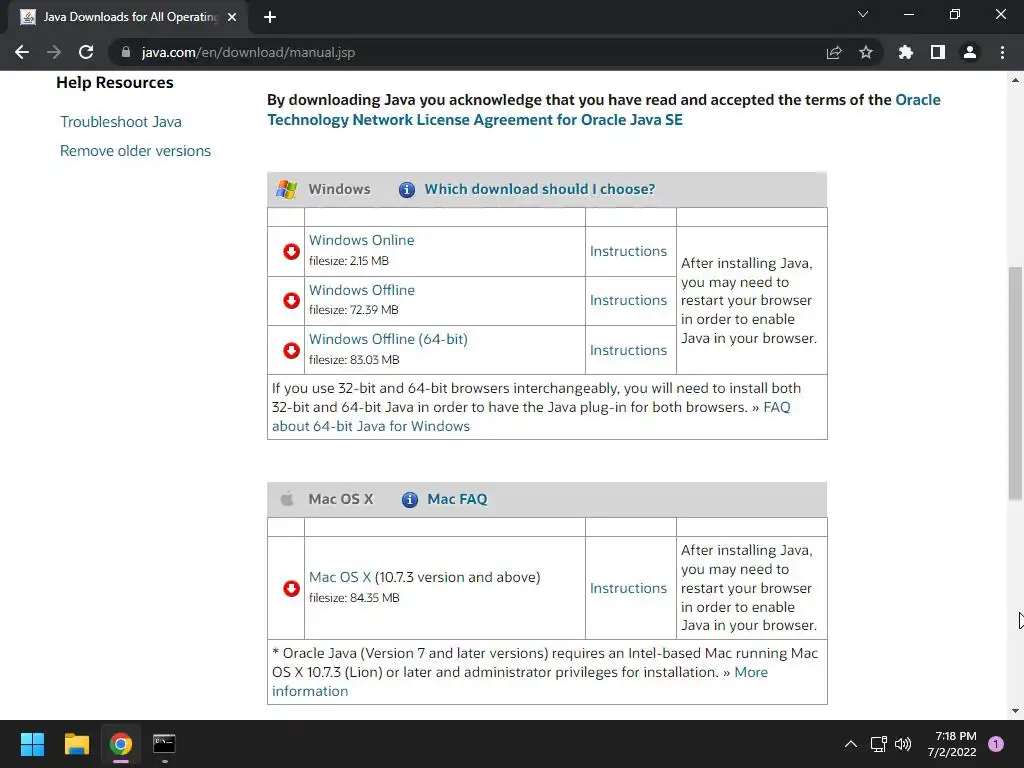The height and width of the screenshot is (768, 1024).
Task: Download the Windows Offline (64-bit) link
Action: pyautogui.click(x=388, y=340)
